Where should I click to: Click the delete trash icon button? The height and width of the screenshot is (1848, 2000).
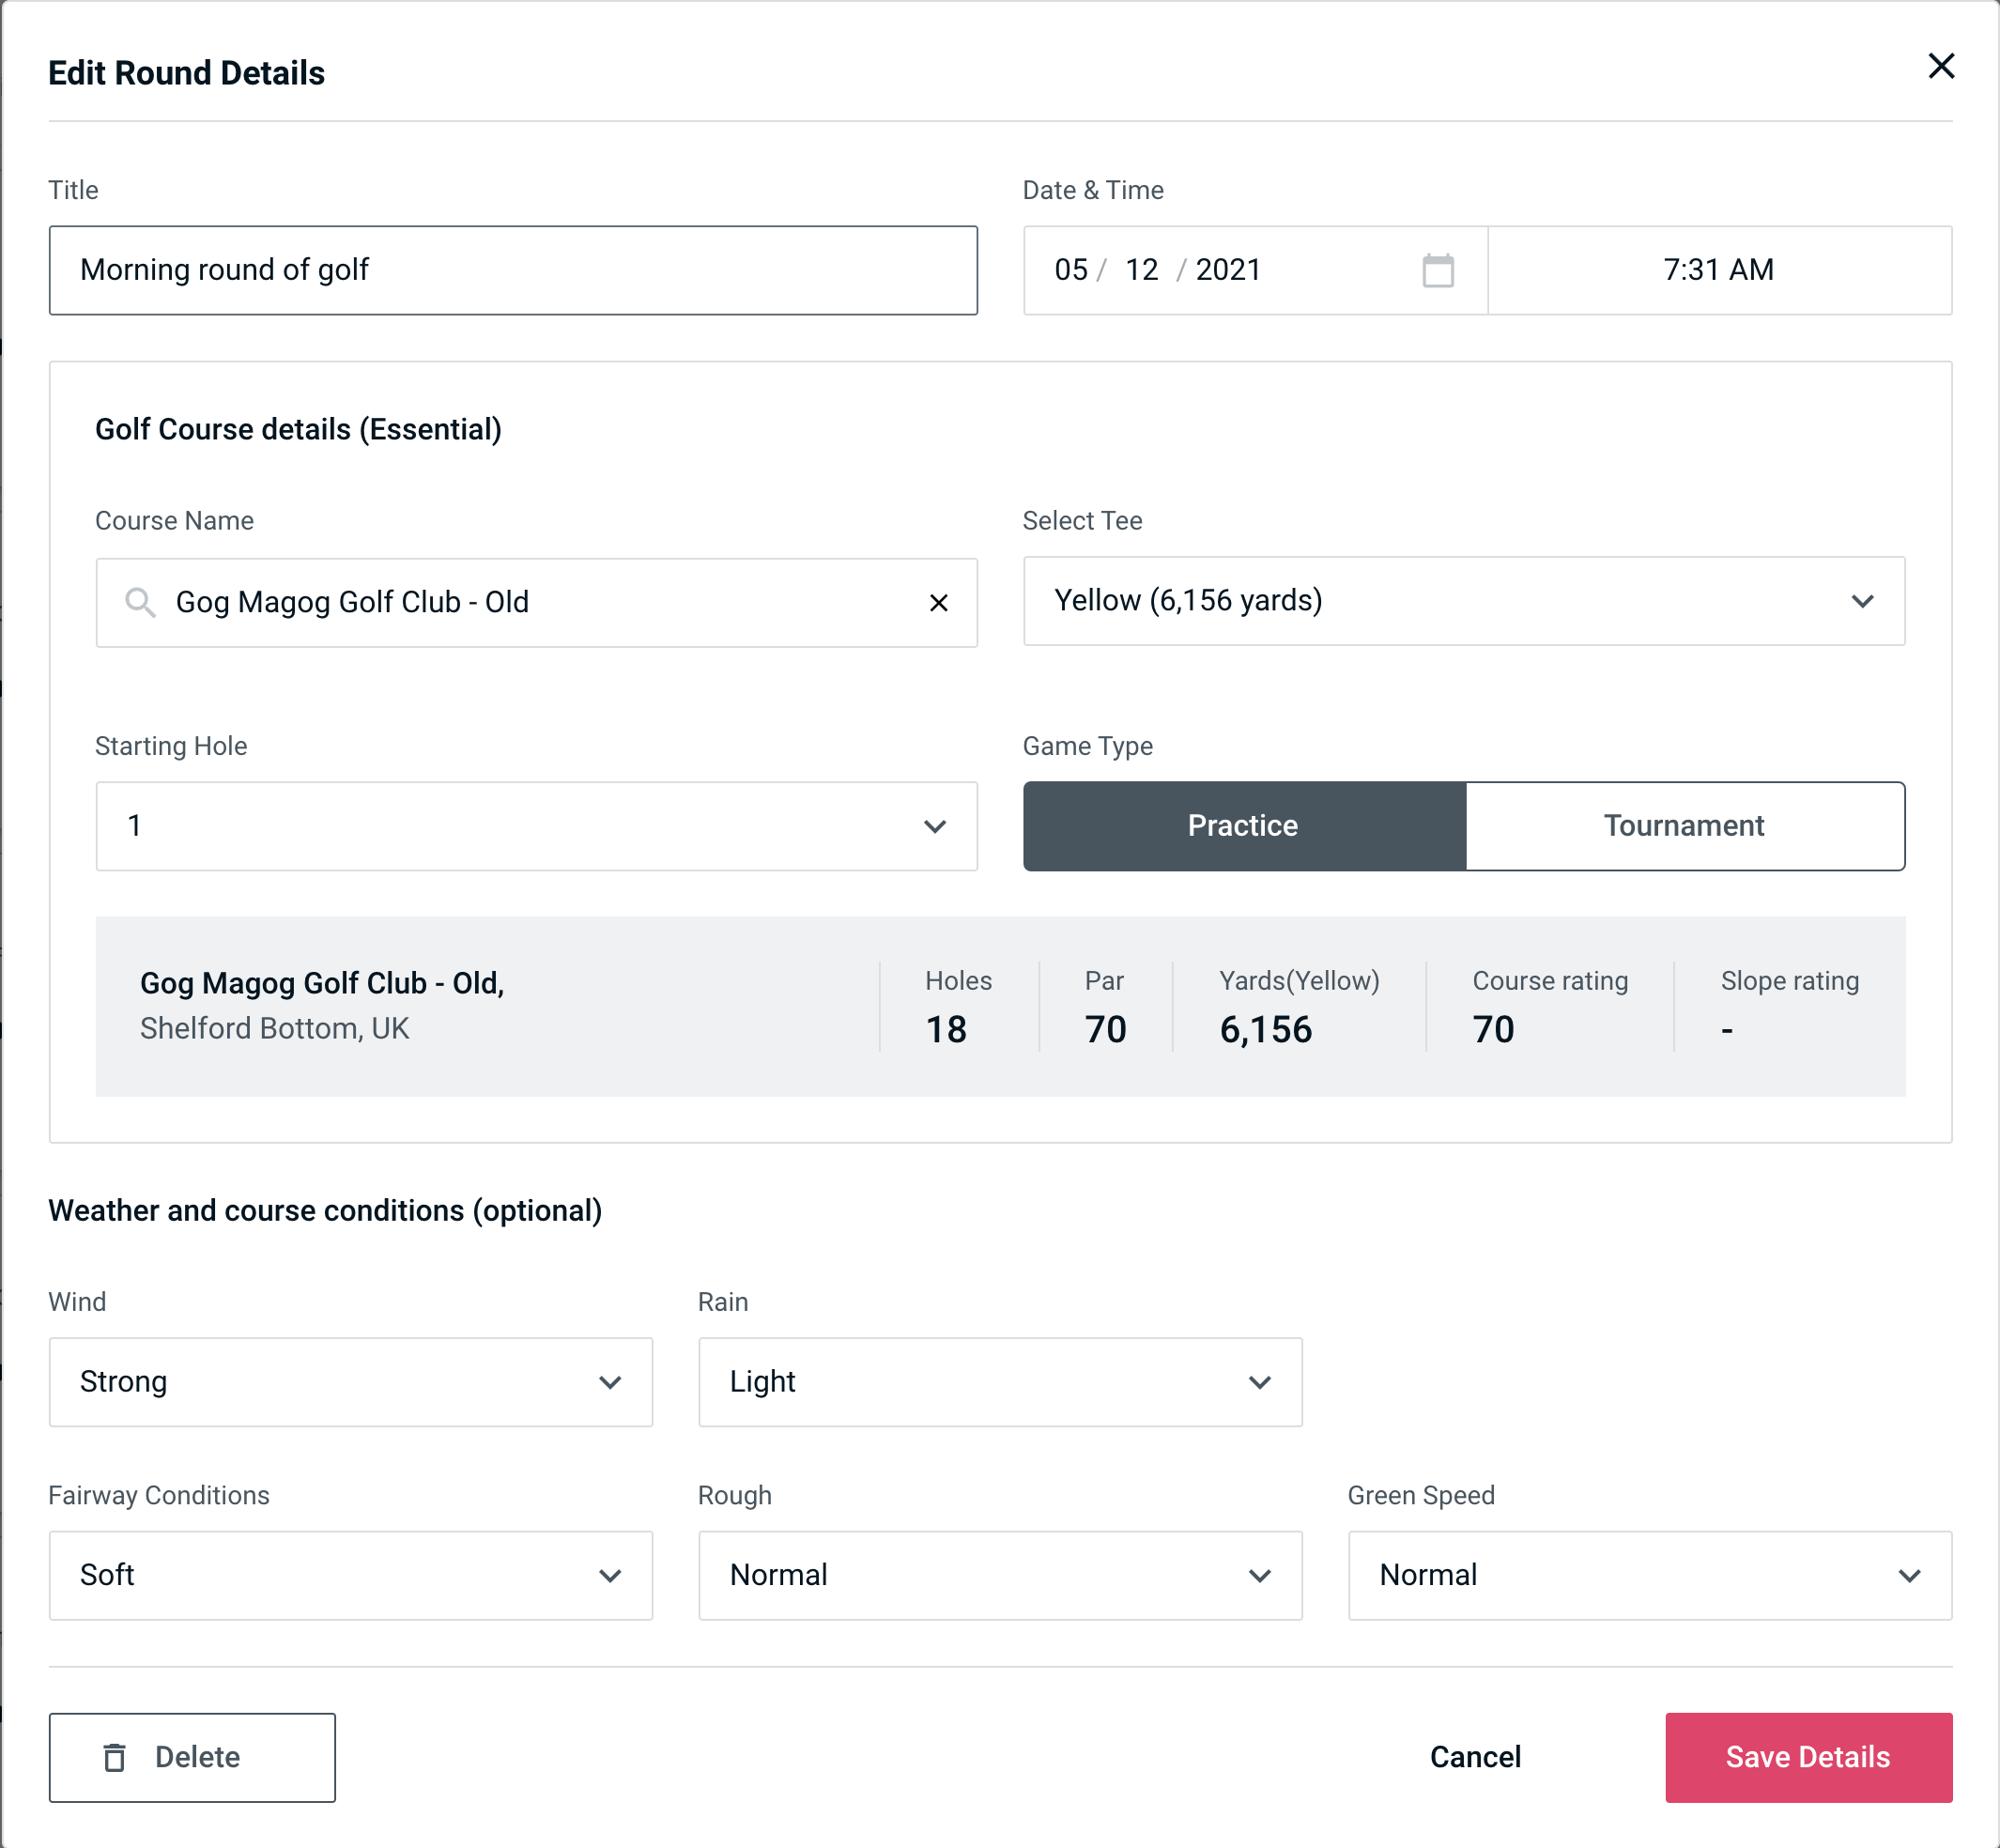pyautogui.click(x=120, y=1758)
